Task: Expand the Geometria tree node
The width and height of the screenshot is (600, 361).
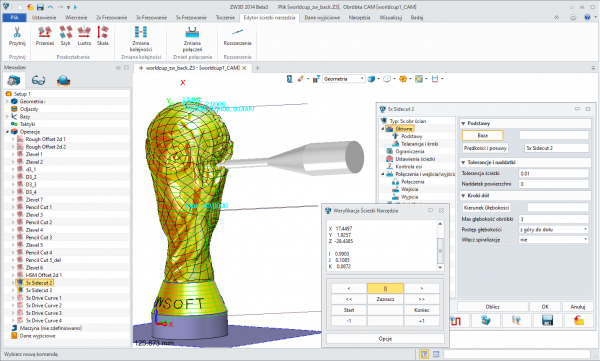Action: pyautogui.click(x=7, y=101)
